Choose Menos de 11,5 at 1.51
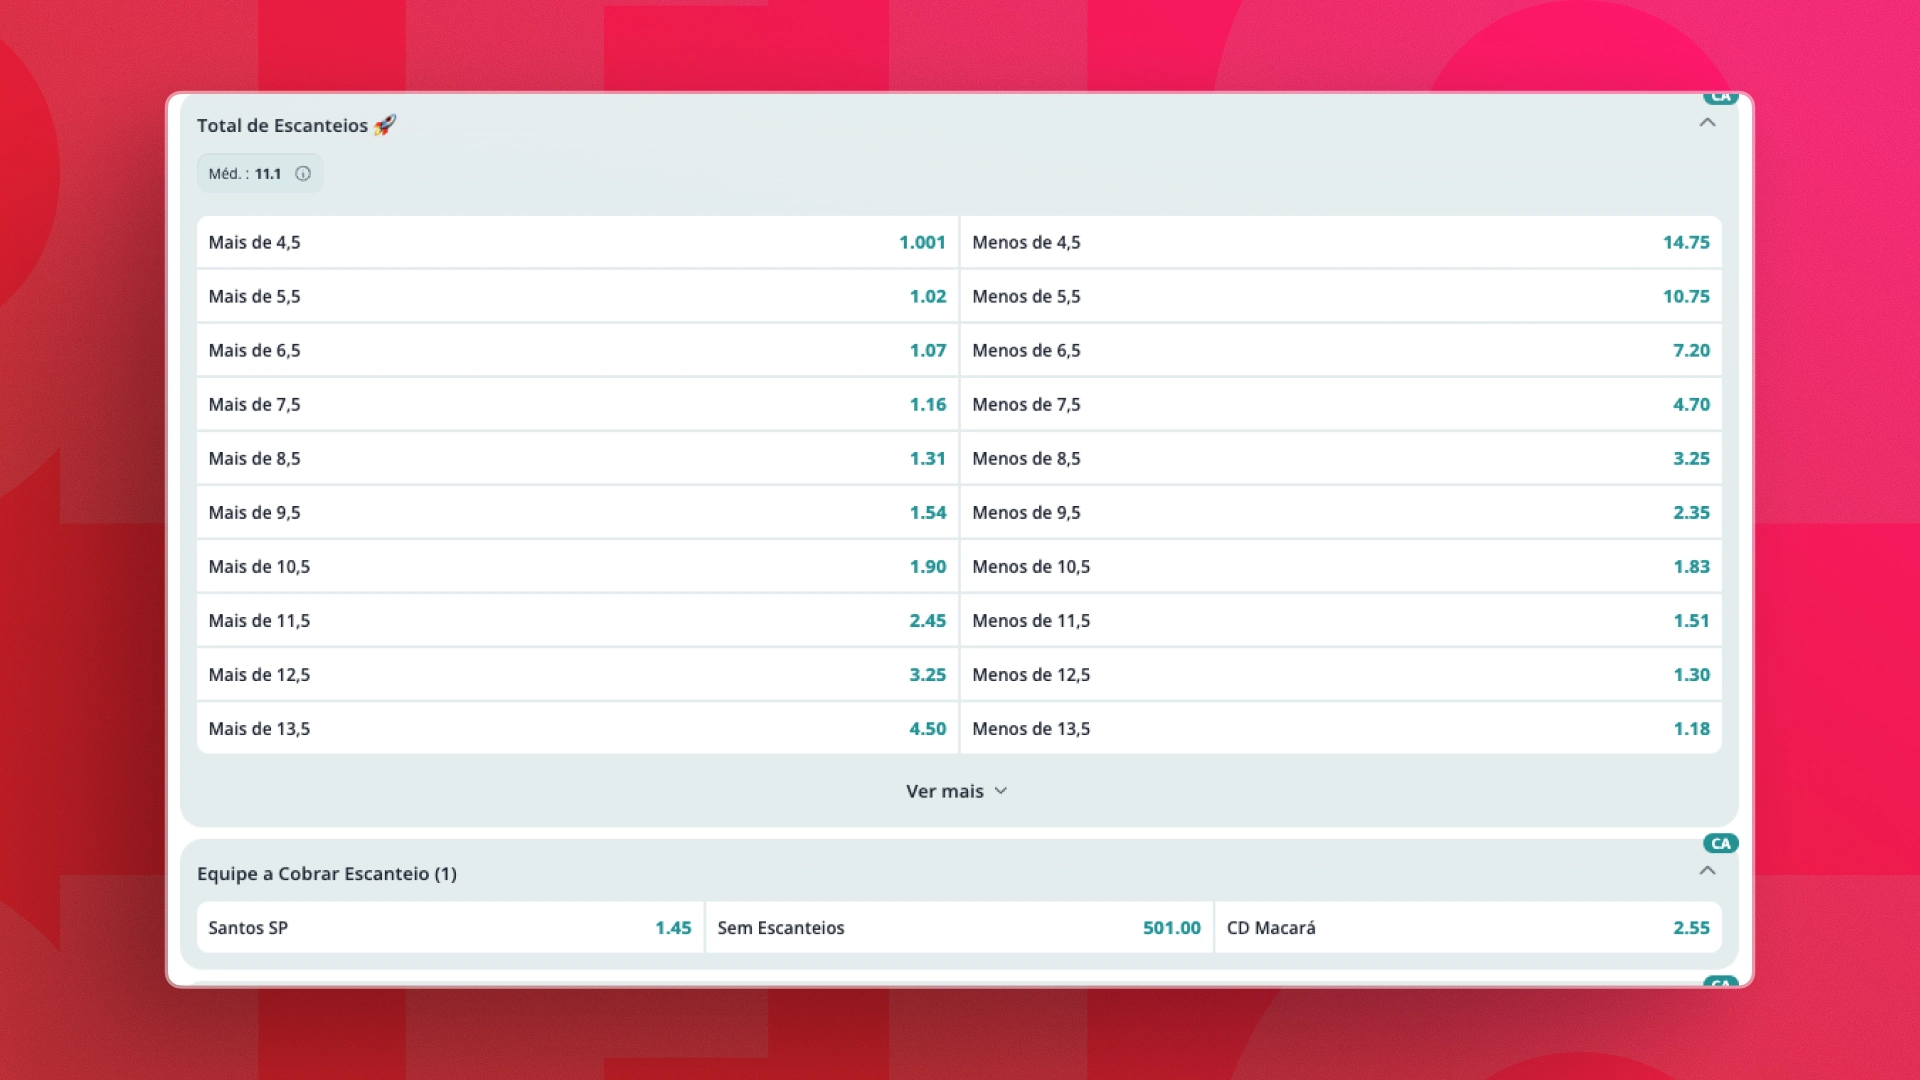The image size is (1920, 1080). click(1341, 620)
